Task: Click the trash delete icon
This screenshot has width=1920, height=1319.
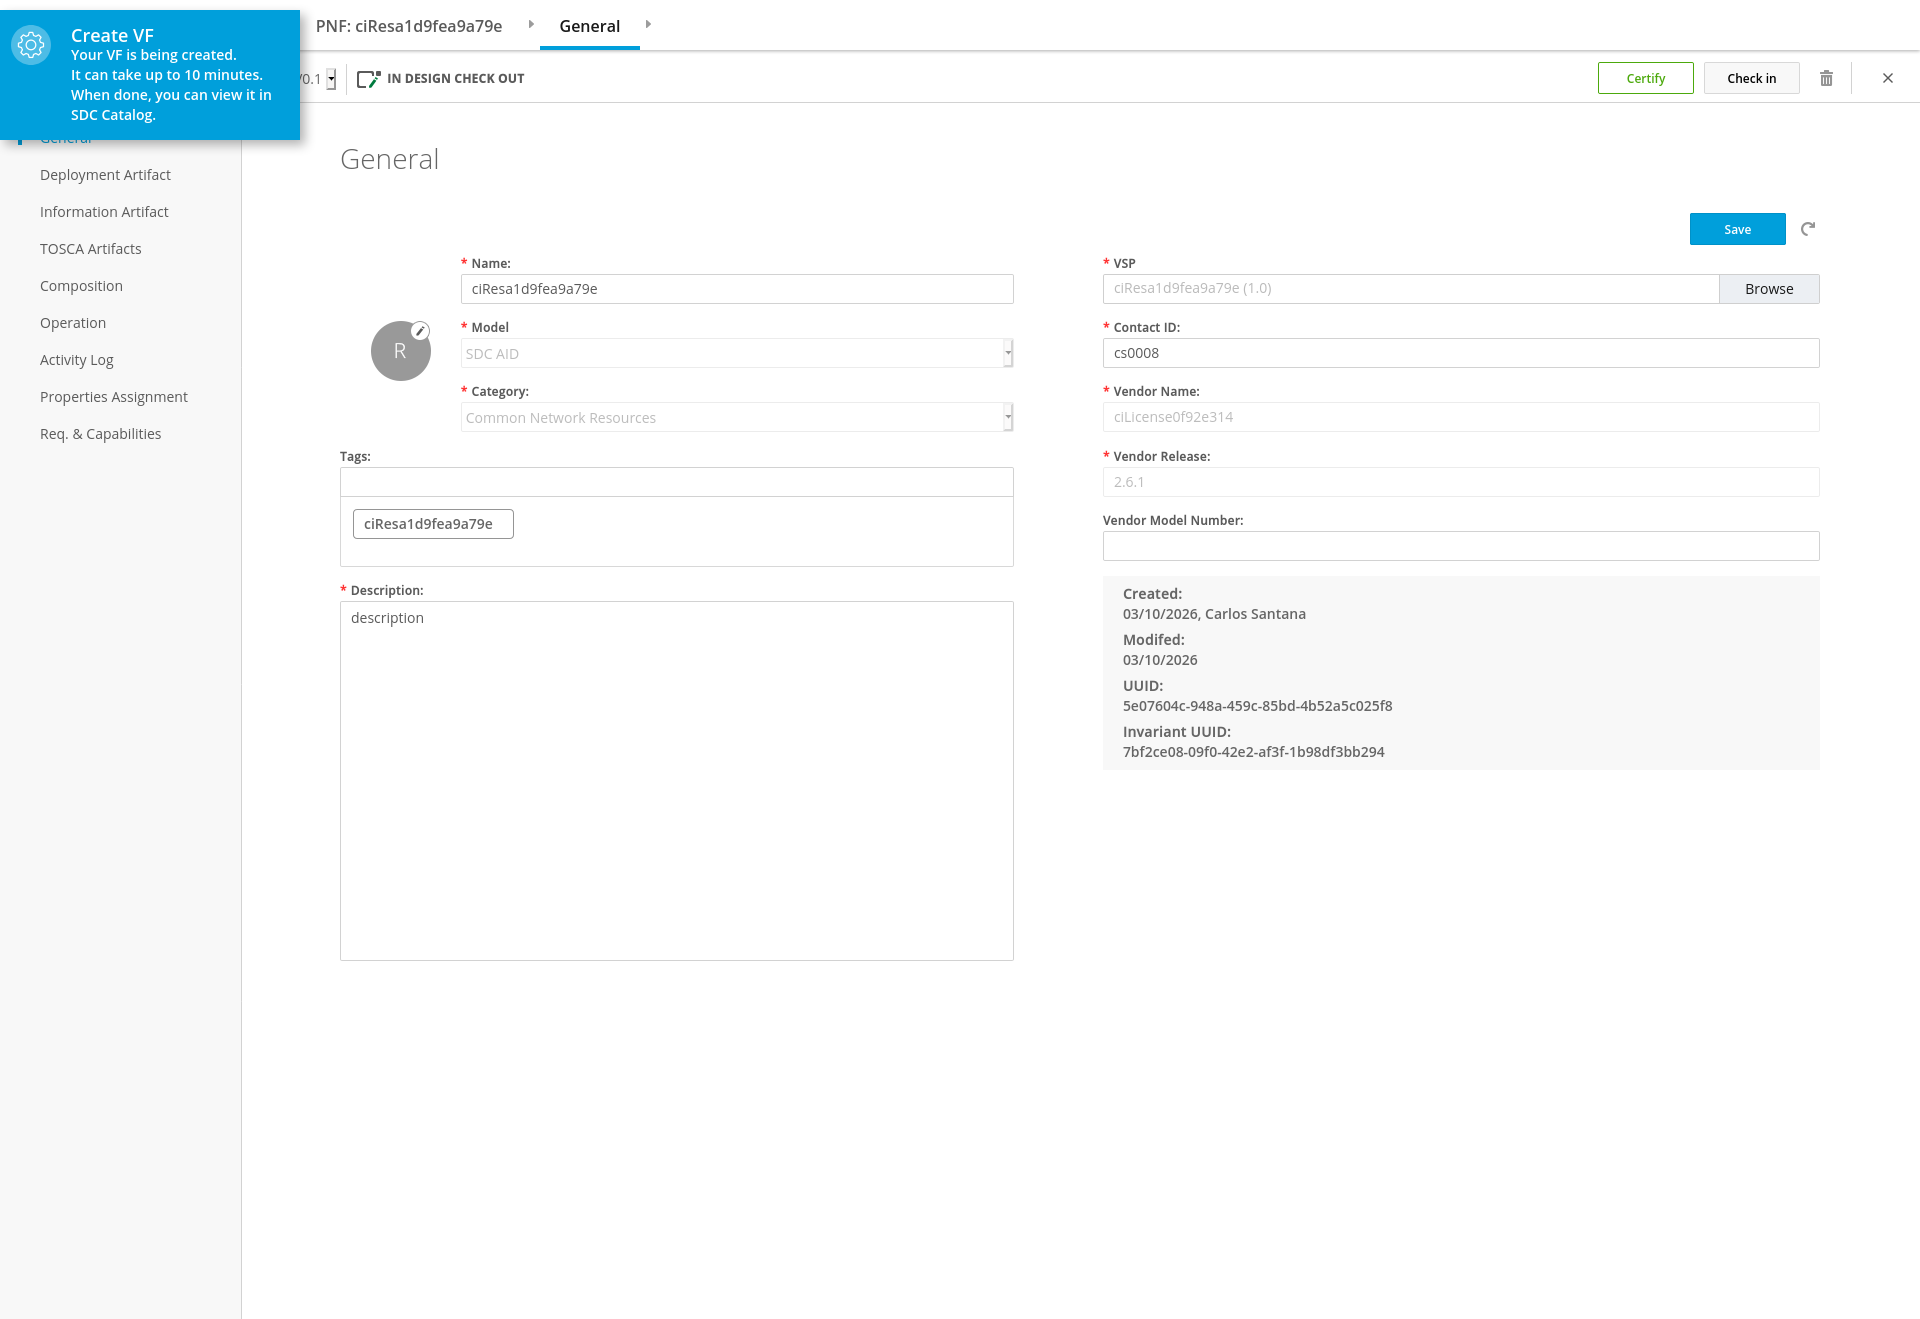Action: [1826, 78]
